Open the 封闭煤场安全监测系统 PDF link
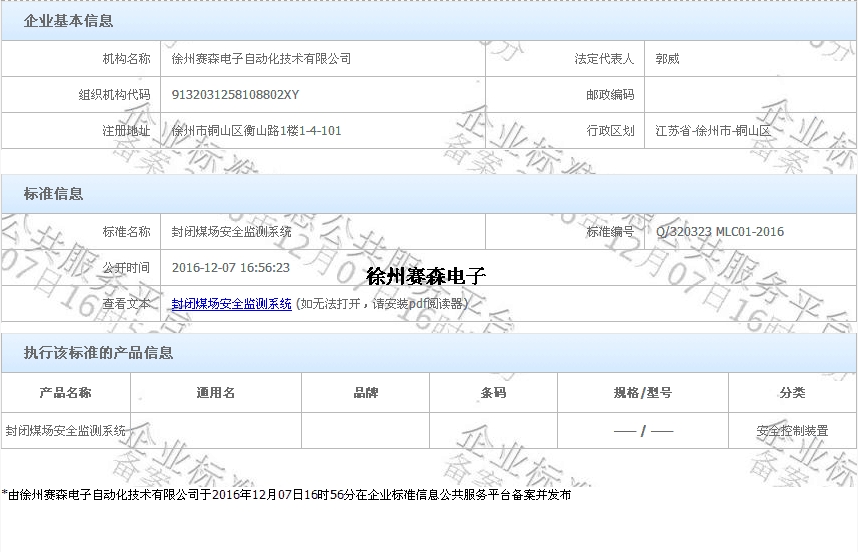858x552 pixels. click(x=231, y=304)
